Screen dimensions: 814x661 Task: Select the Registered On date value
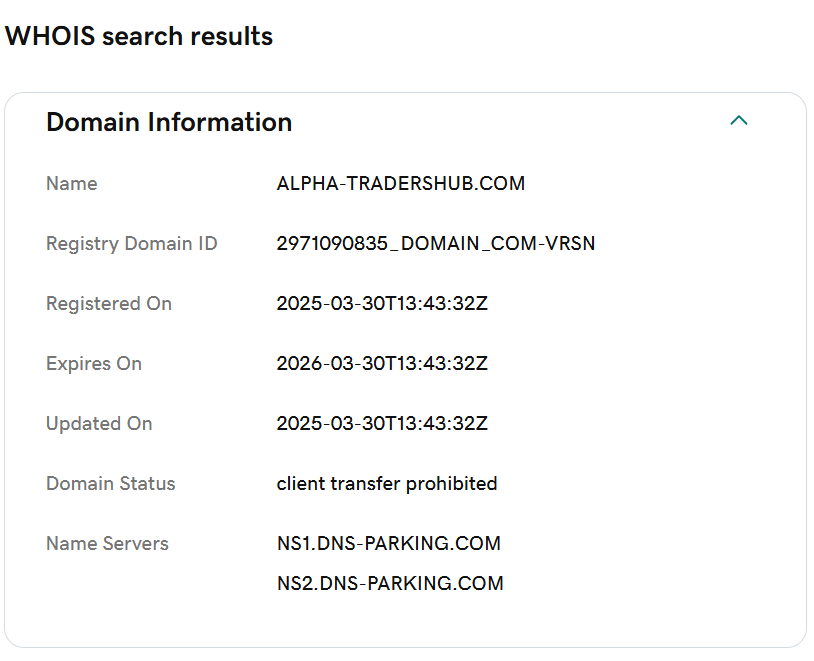(382, 304)
